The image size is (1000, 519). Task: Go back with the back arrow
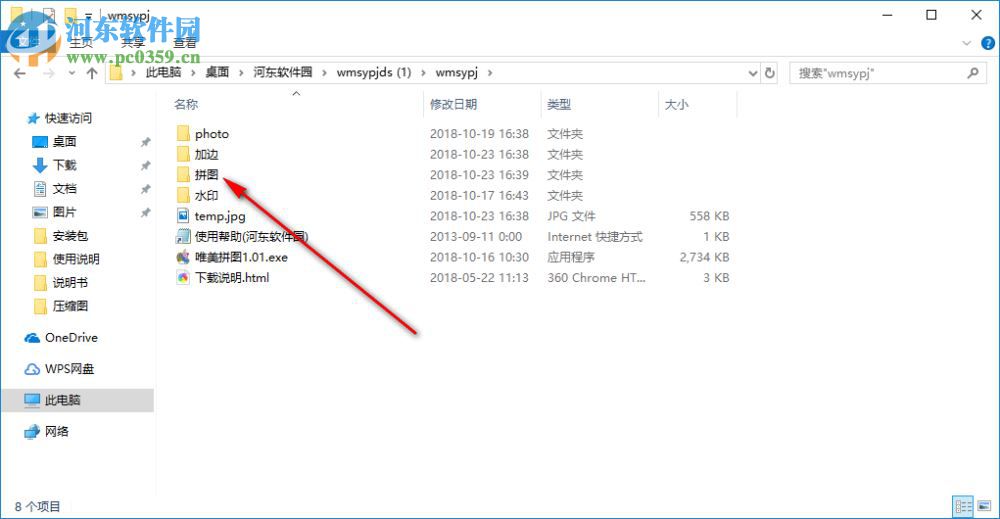coord(20,73)
